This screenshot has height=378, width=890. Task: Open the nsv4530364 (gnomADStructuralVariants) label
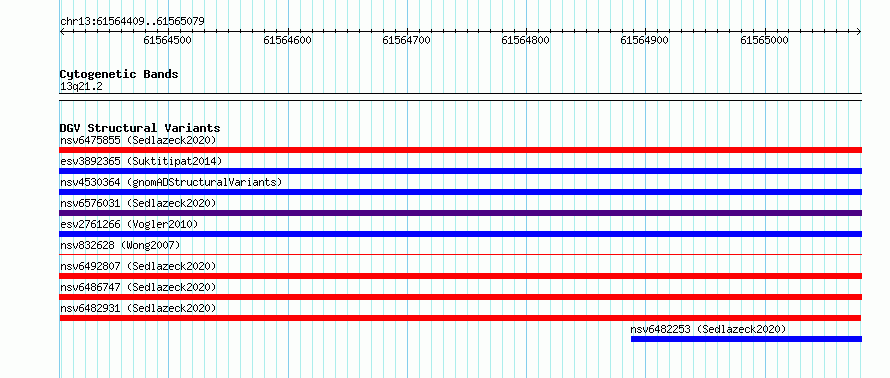click(x=171, y=182)
